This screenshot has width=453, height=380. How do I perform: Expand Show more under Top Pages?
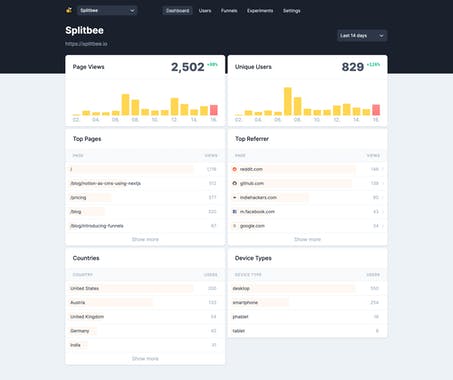pyautogui.click(x=145, y=239)
